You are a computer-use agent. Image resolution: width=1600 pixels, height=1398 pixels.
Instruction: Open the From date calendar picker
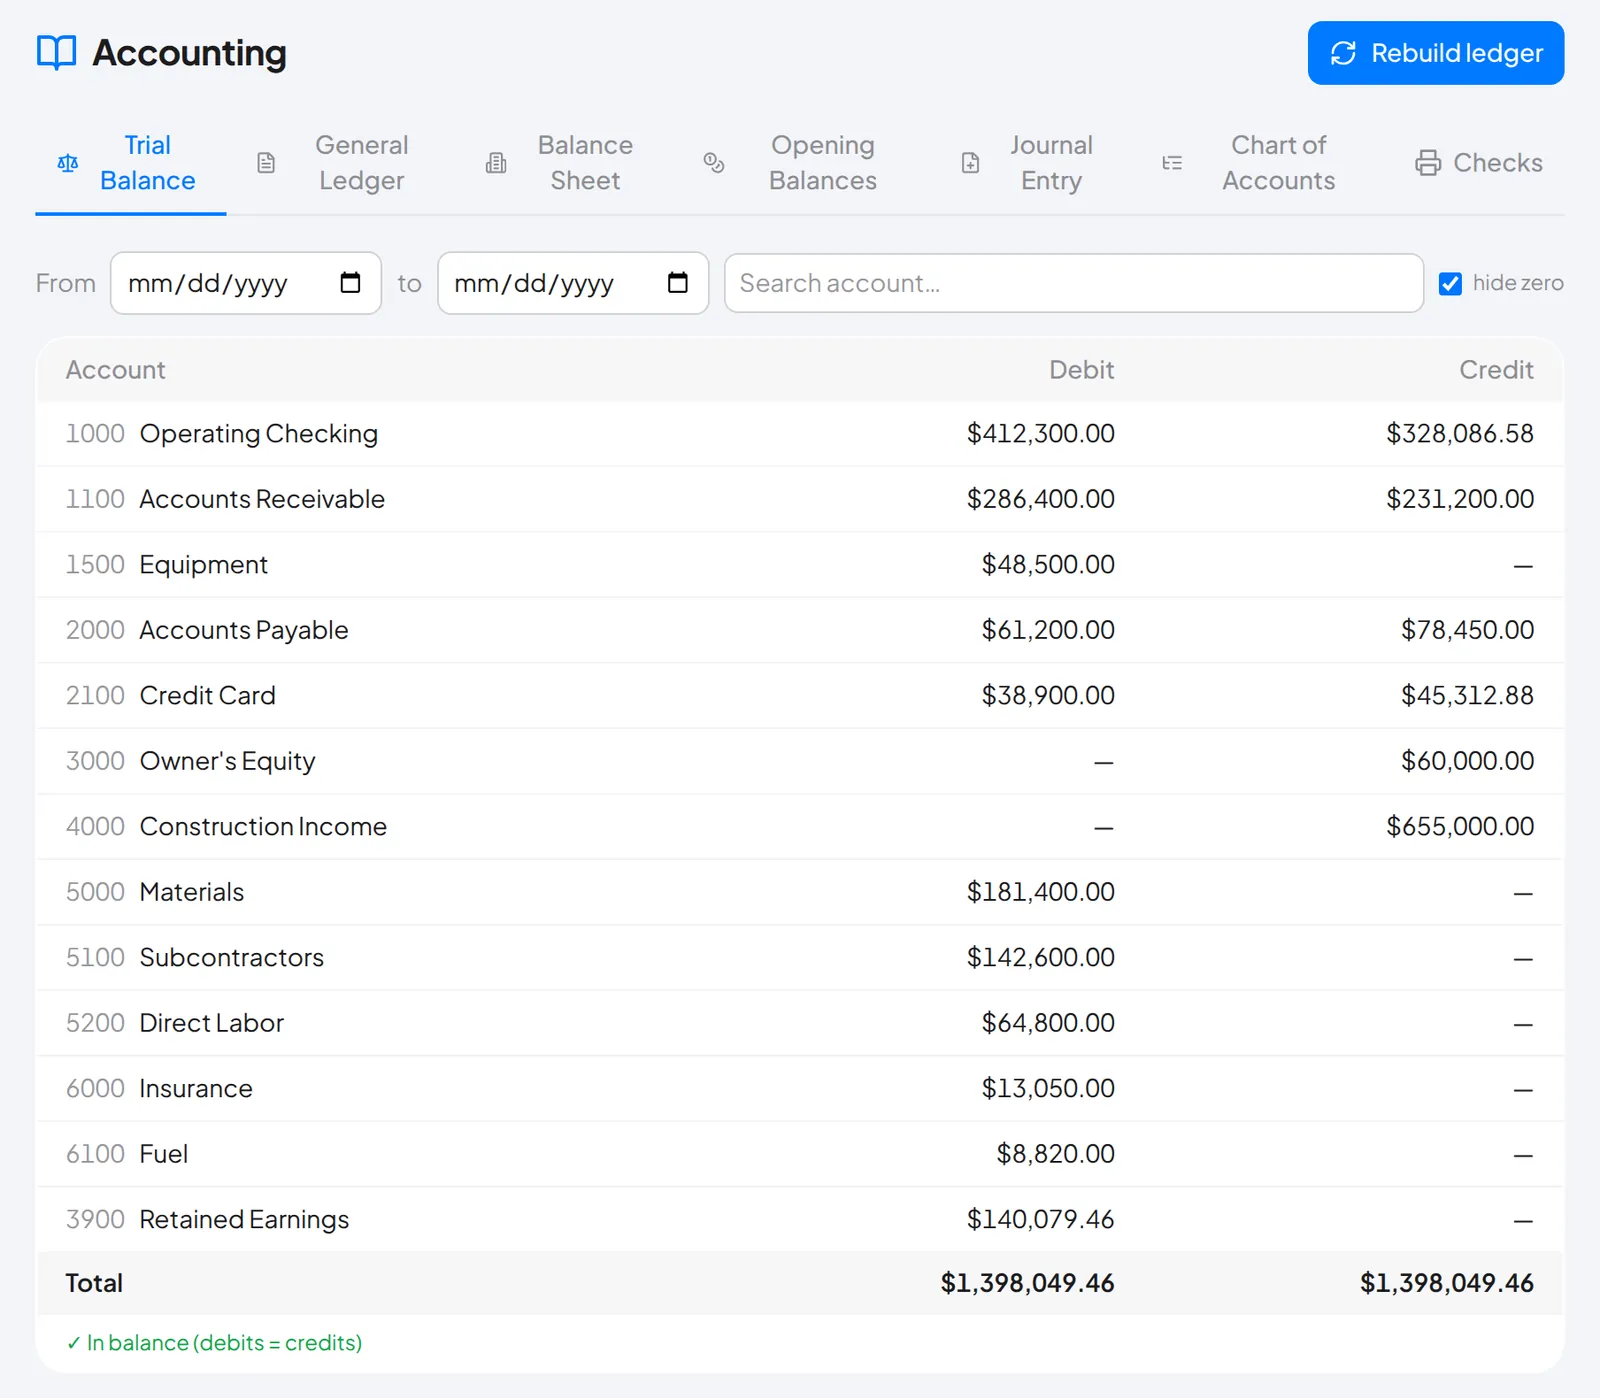coord(350,283)
